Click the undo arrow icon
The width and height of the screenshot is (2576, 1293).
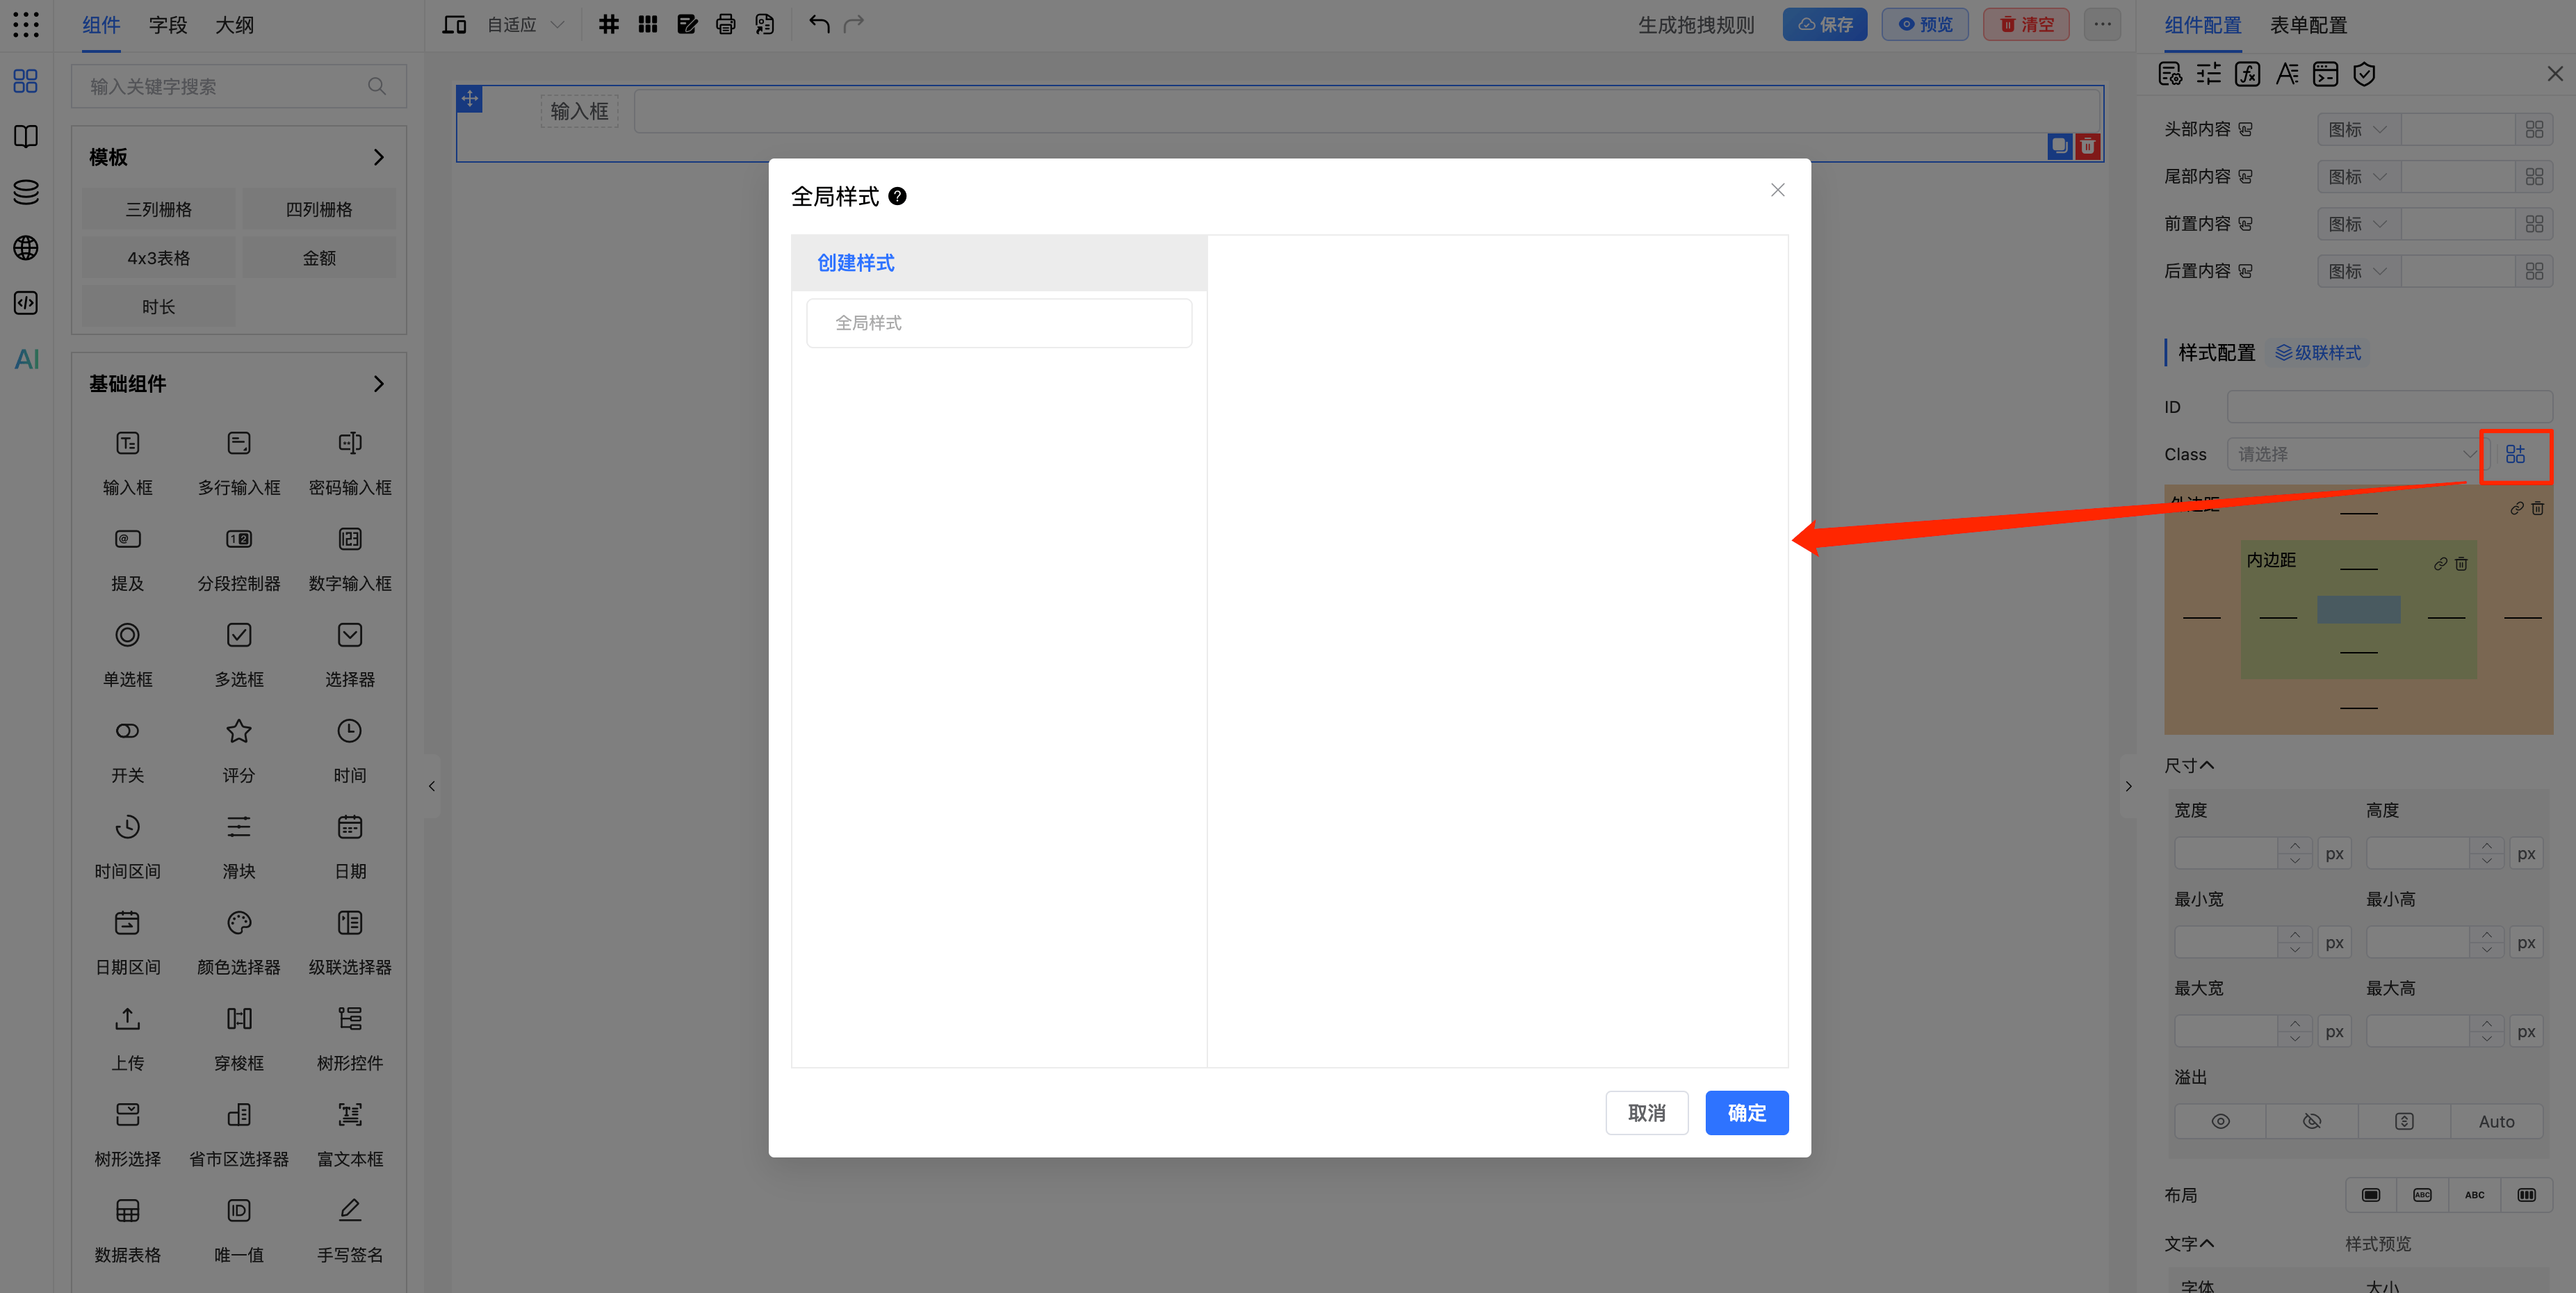(x=819, y=24)
